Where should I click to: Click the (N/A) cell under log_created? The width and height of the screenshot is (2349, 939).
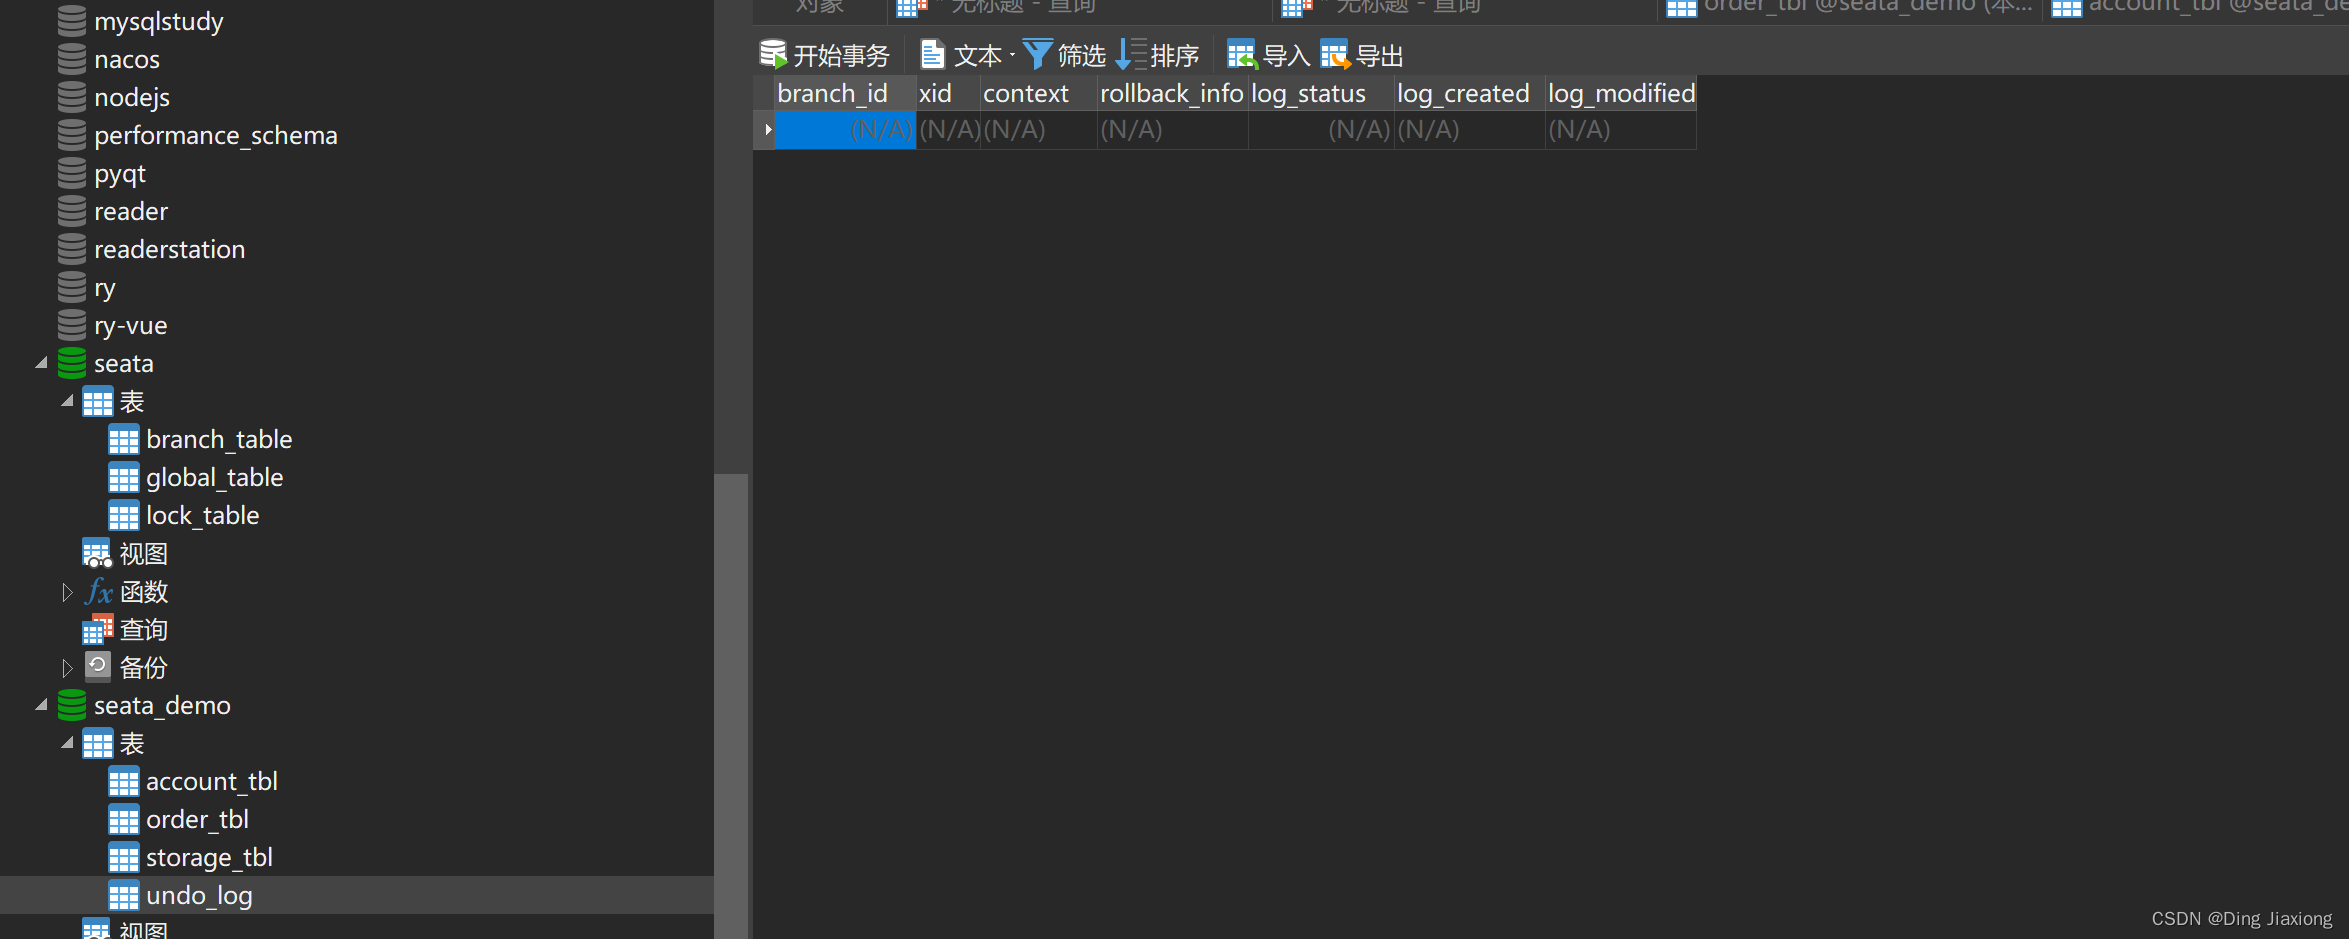1470,130
